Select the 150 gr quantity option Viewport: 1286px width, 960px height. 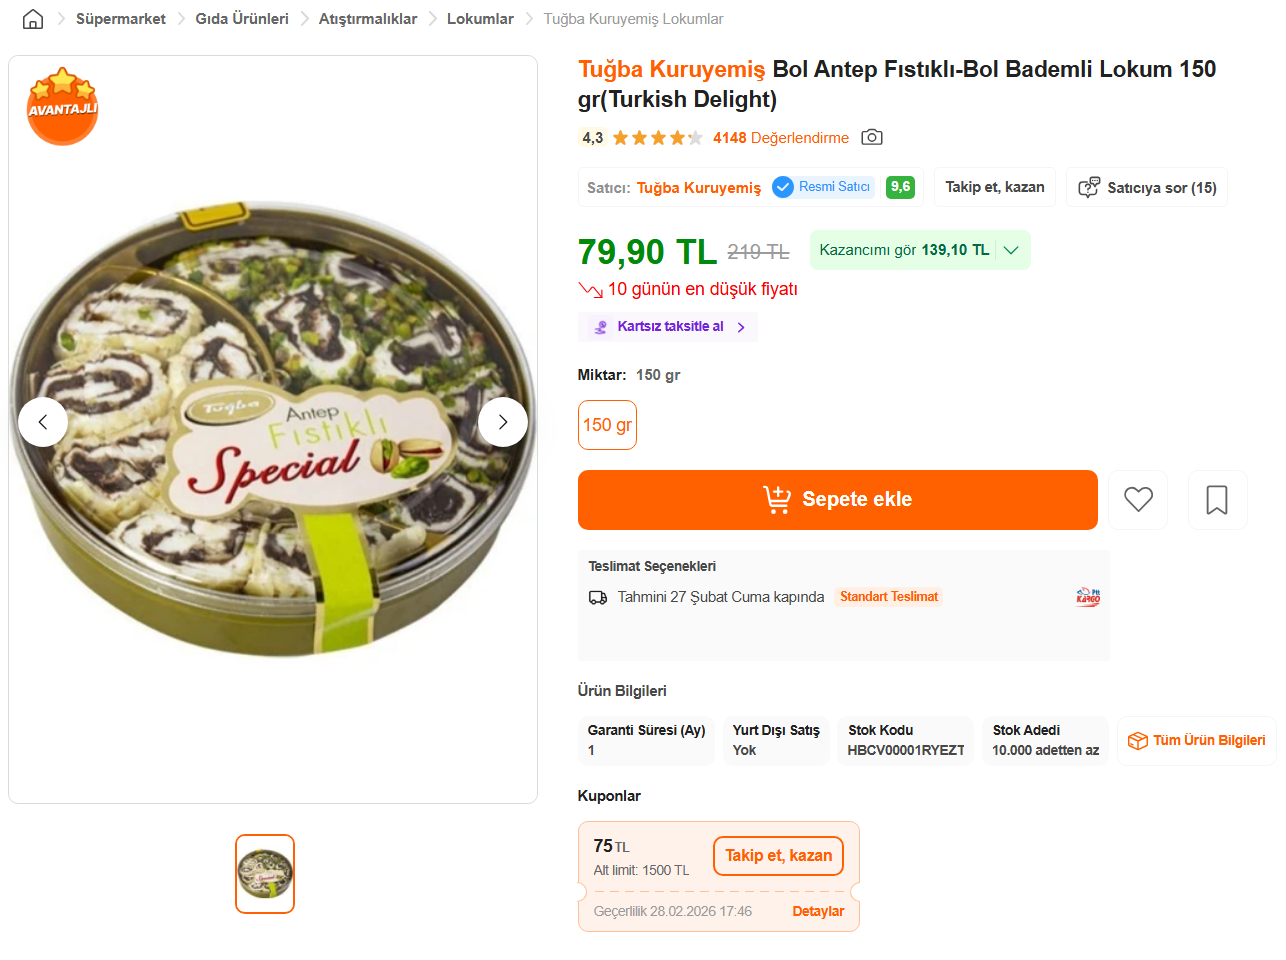click(607, 425)
